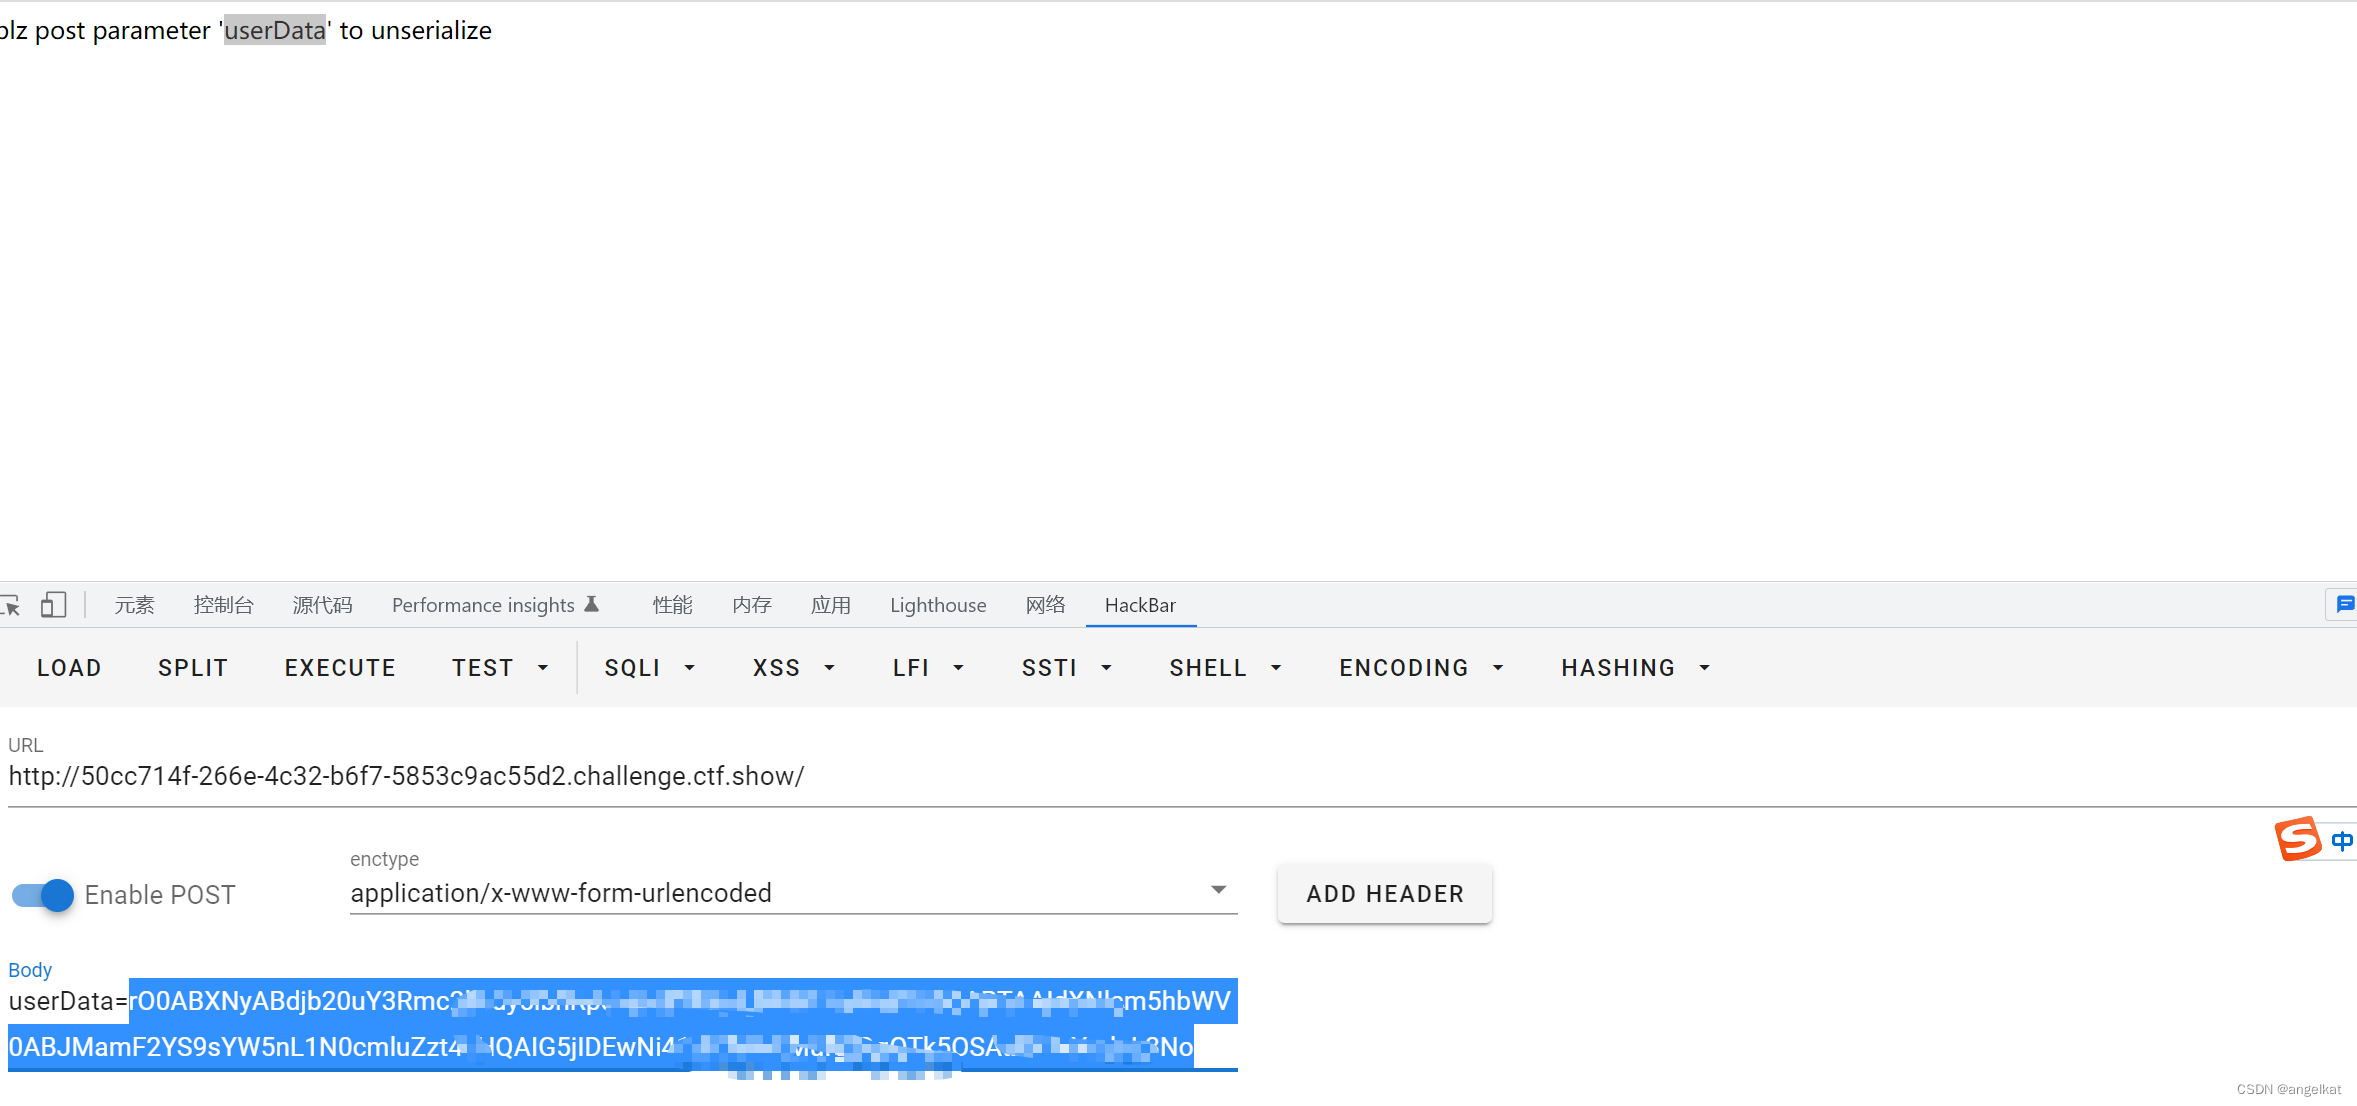Toggle the Enable POST switch

(x=43, y=895)
